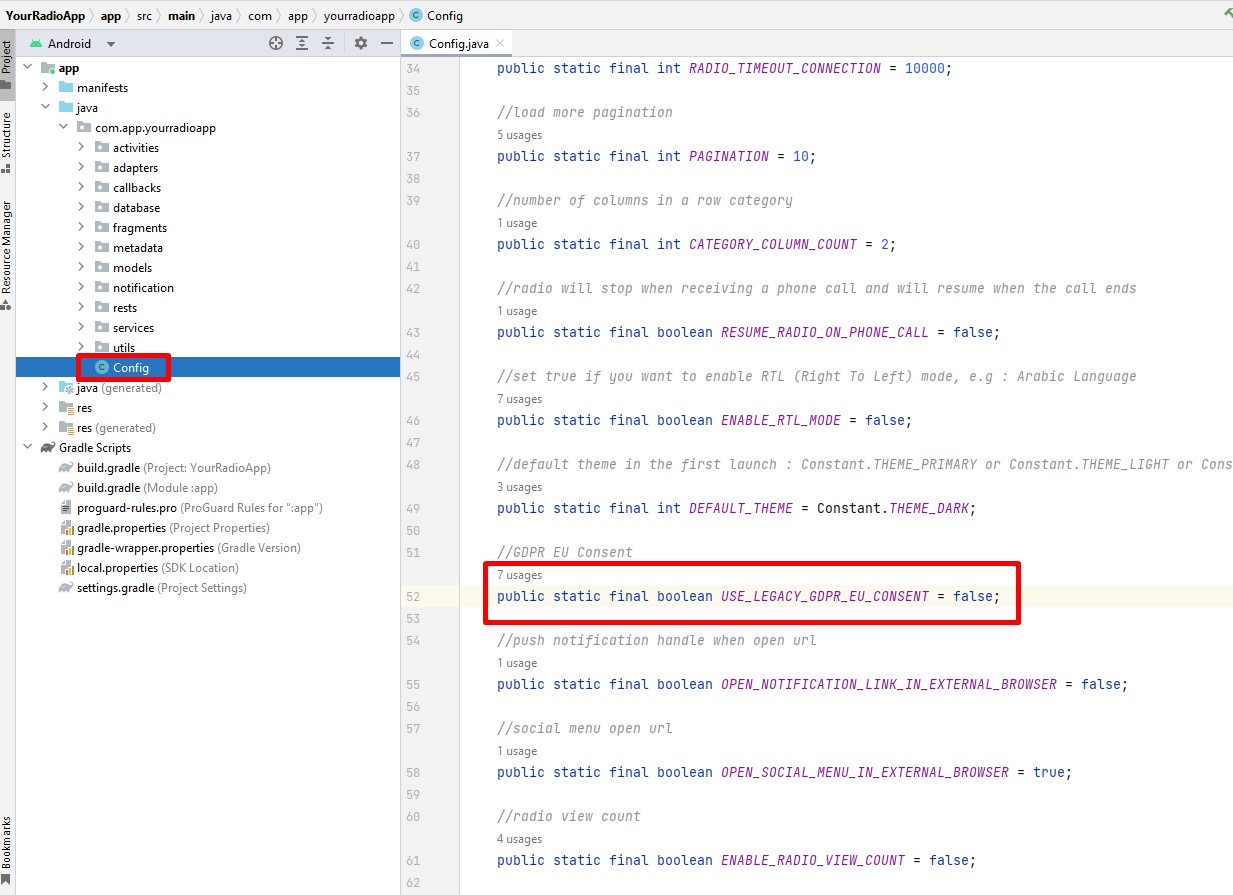1233x895 pixels.
Task: Collapse the com.app.yourradioapp package
Action: 63,128
